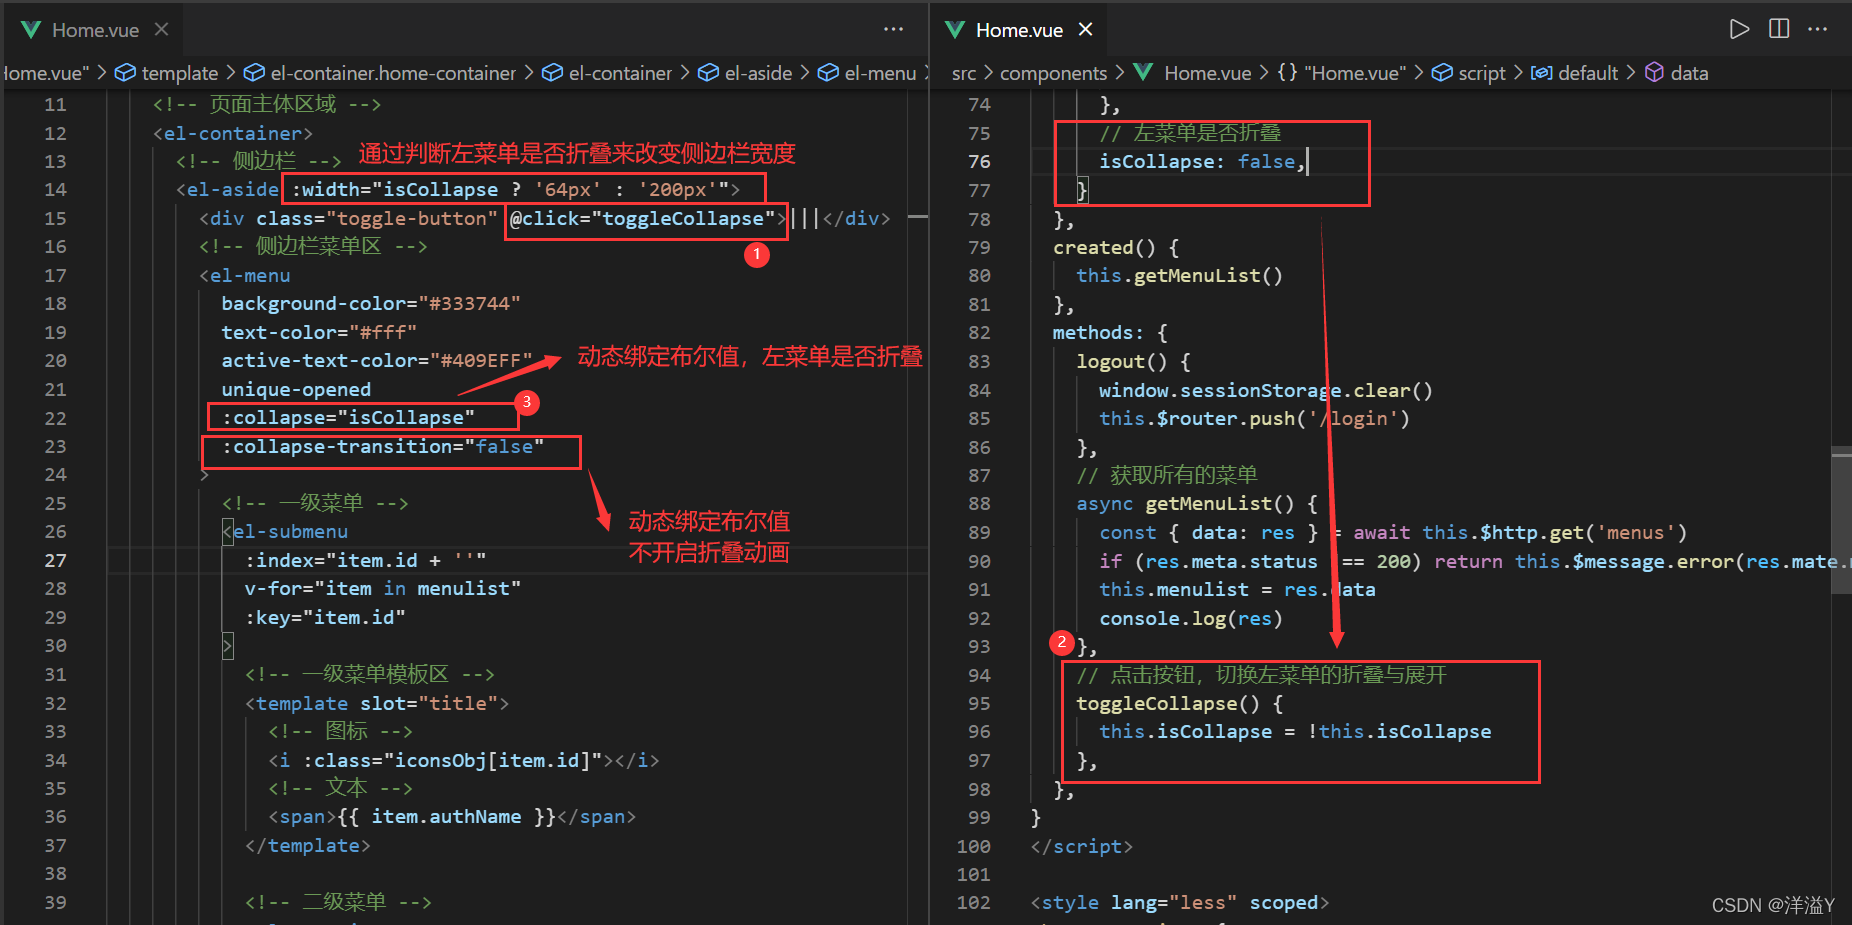1852x925 pixels.
Task: Open plain 'el-container' breadcrumb
Action: [x=620, y=73]
